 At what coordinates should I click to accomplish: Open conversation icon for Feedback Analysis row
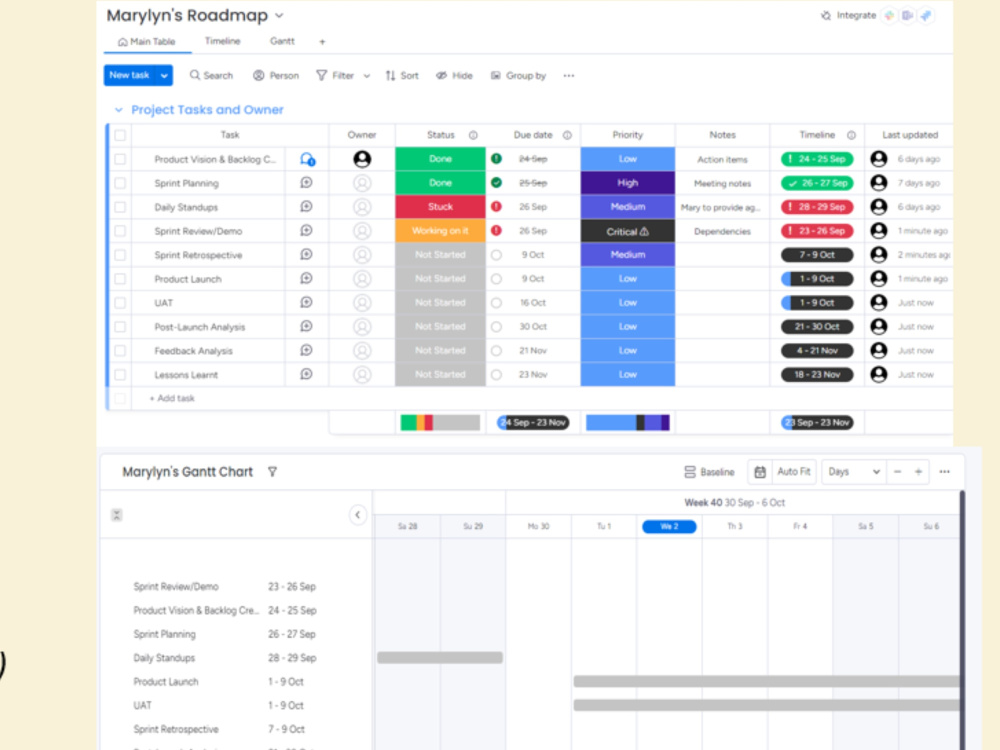306,350
